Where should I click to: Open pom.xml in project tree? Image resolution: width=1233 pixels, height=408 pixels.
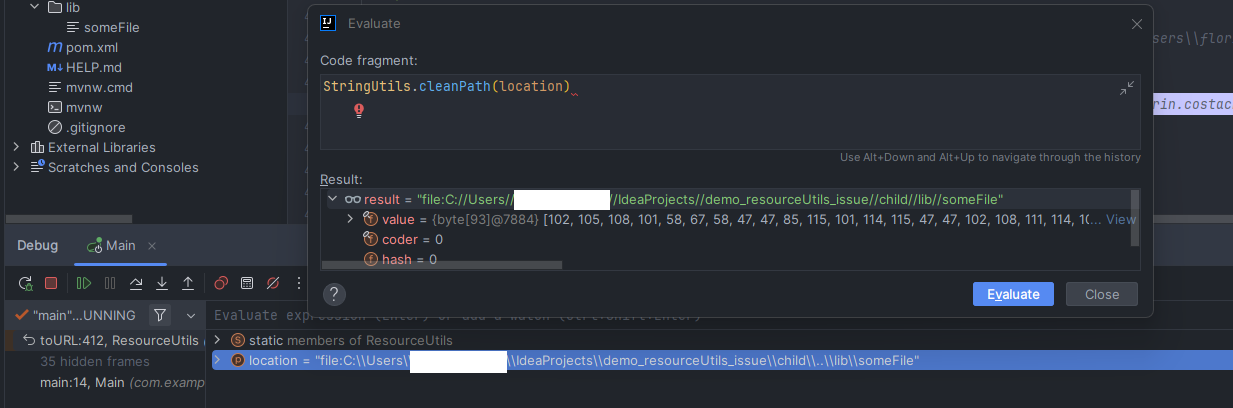[93, 47]
